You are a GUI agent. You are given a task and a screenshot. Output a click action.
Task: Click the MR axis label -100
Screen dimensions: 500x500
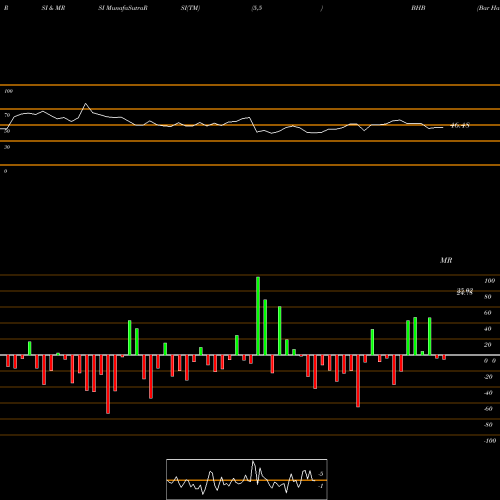point(490,441)
